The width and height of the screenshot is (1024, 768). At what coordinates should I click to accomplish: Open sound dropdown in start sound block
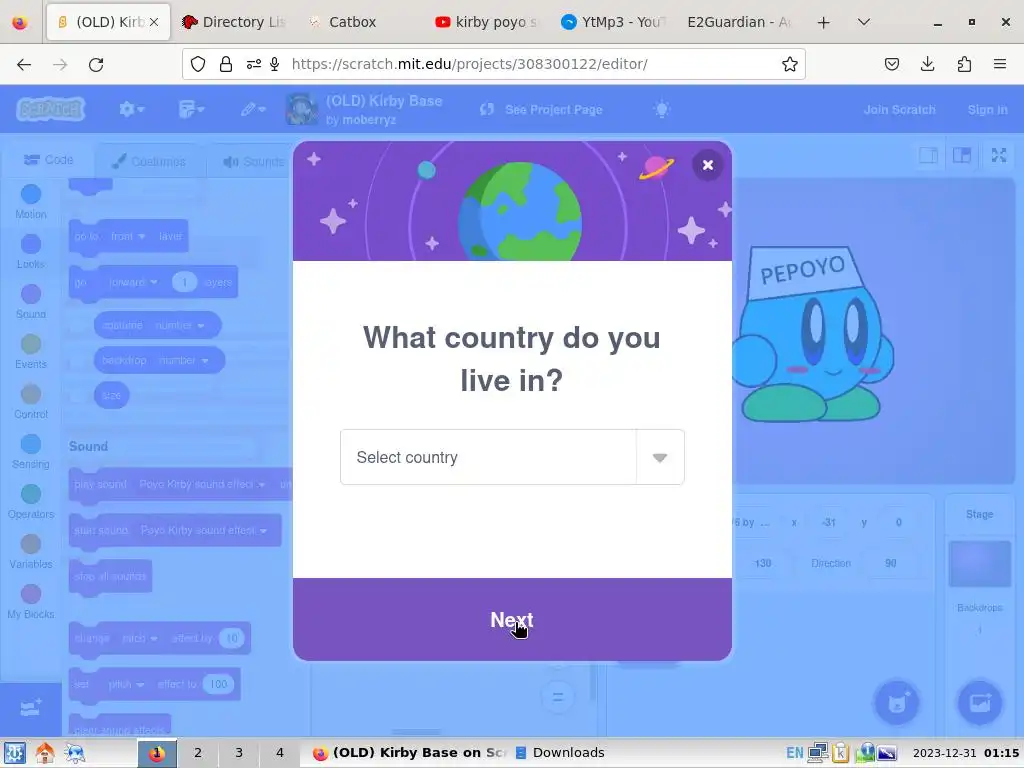pyautogui.click(x=204, y=530)
